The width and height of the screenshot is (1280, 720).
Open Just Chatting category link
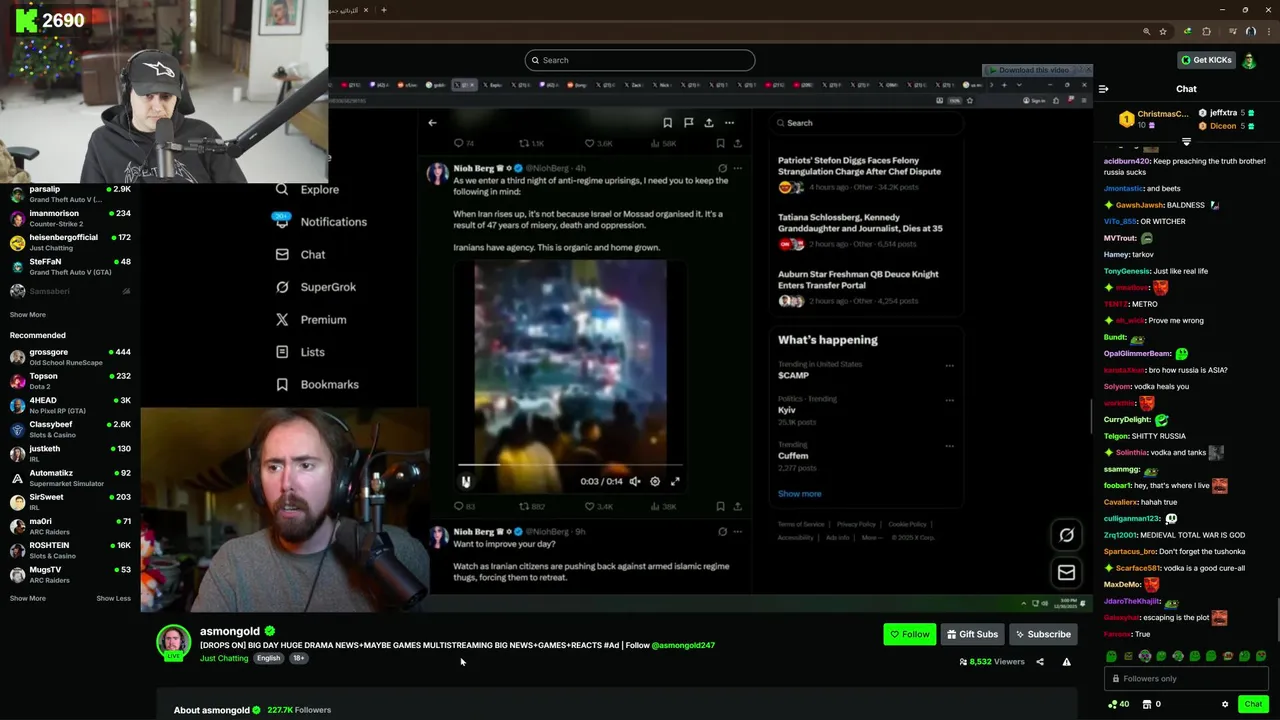click(x=224, y=658)
